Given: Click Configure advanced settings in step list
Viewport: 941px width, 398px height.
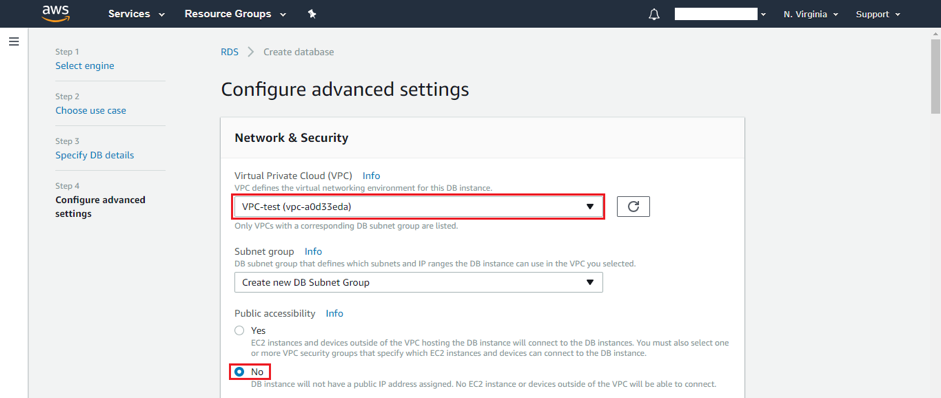Looking at the screenshot, I should coord(100,207).
